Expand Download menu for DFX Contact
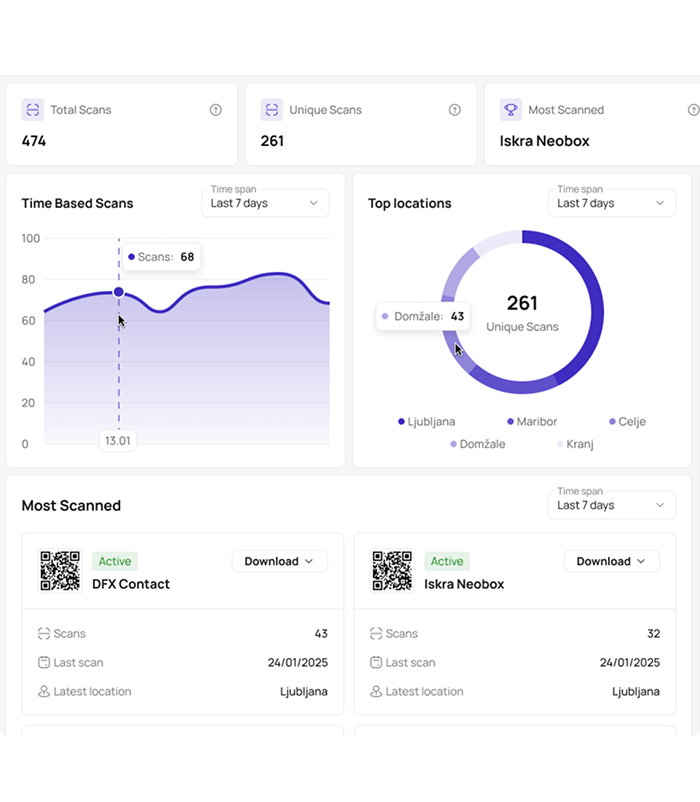 click(x=280, y=561)
